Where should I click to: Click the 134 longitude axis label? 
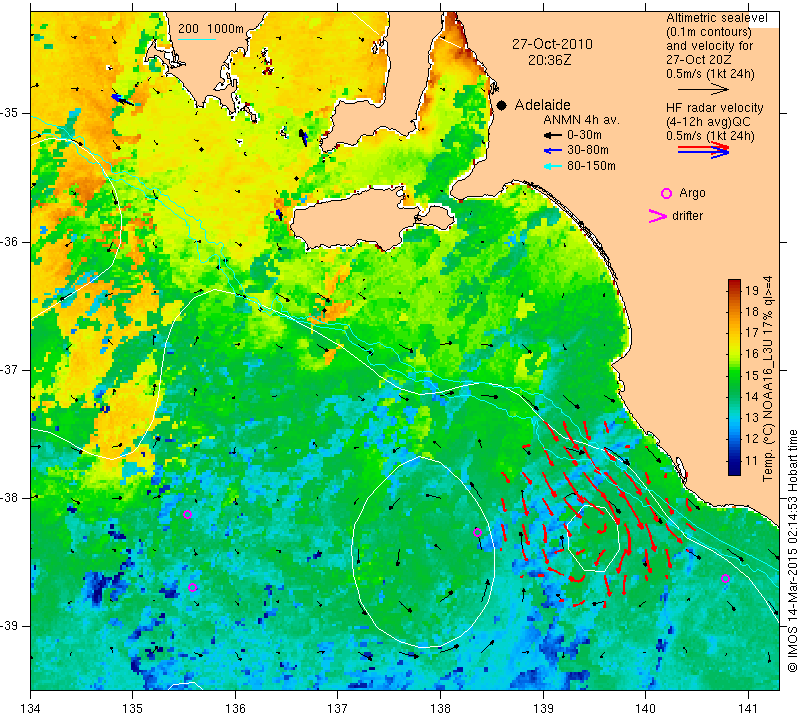pyautogui.click(x=31, y=709)
